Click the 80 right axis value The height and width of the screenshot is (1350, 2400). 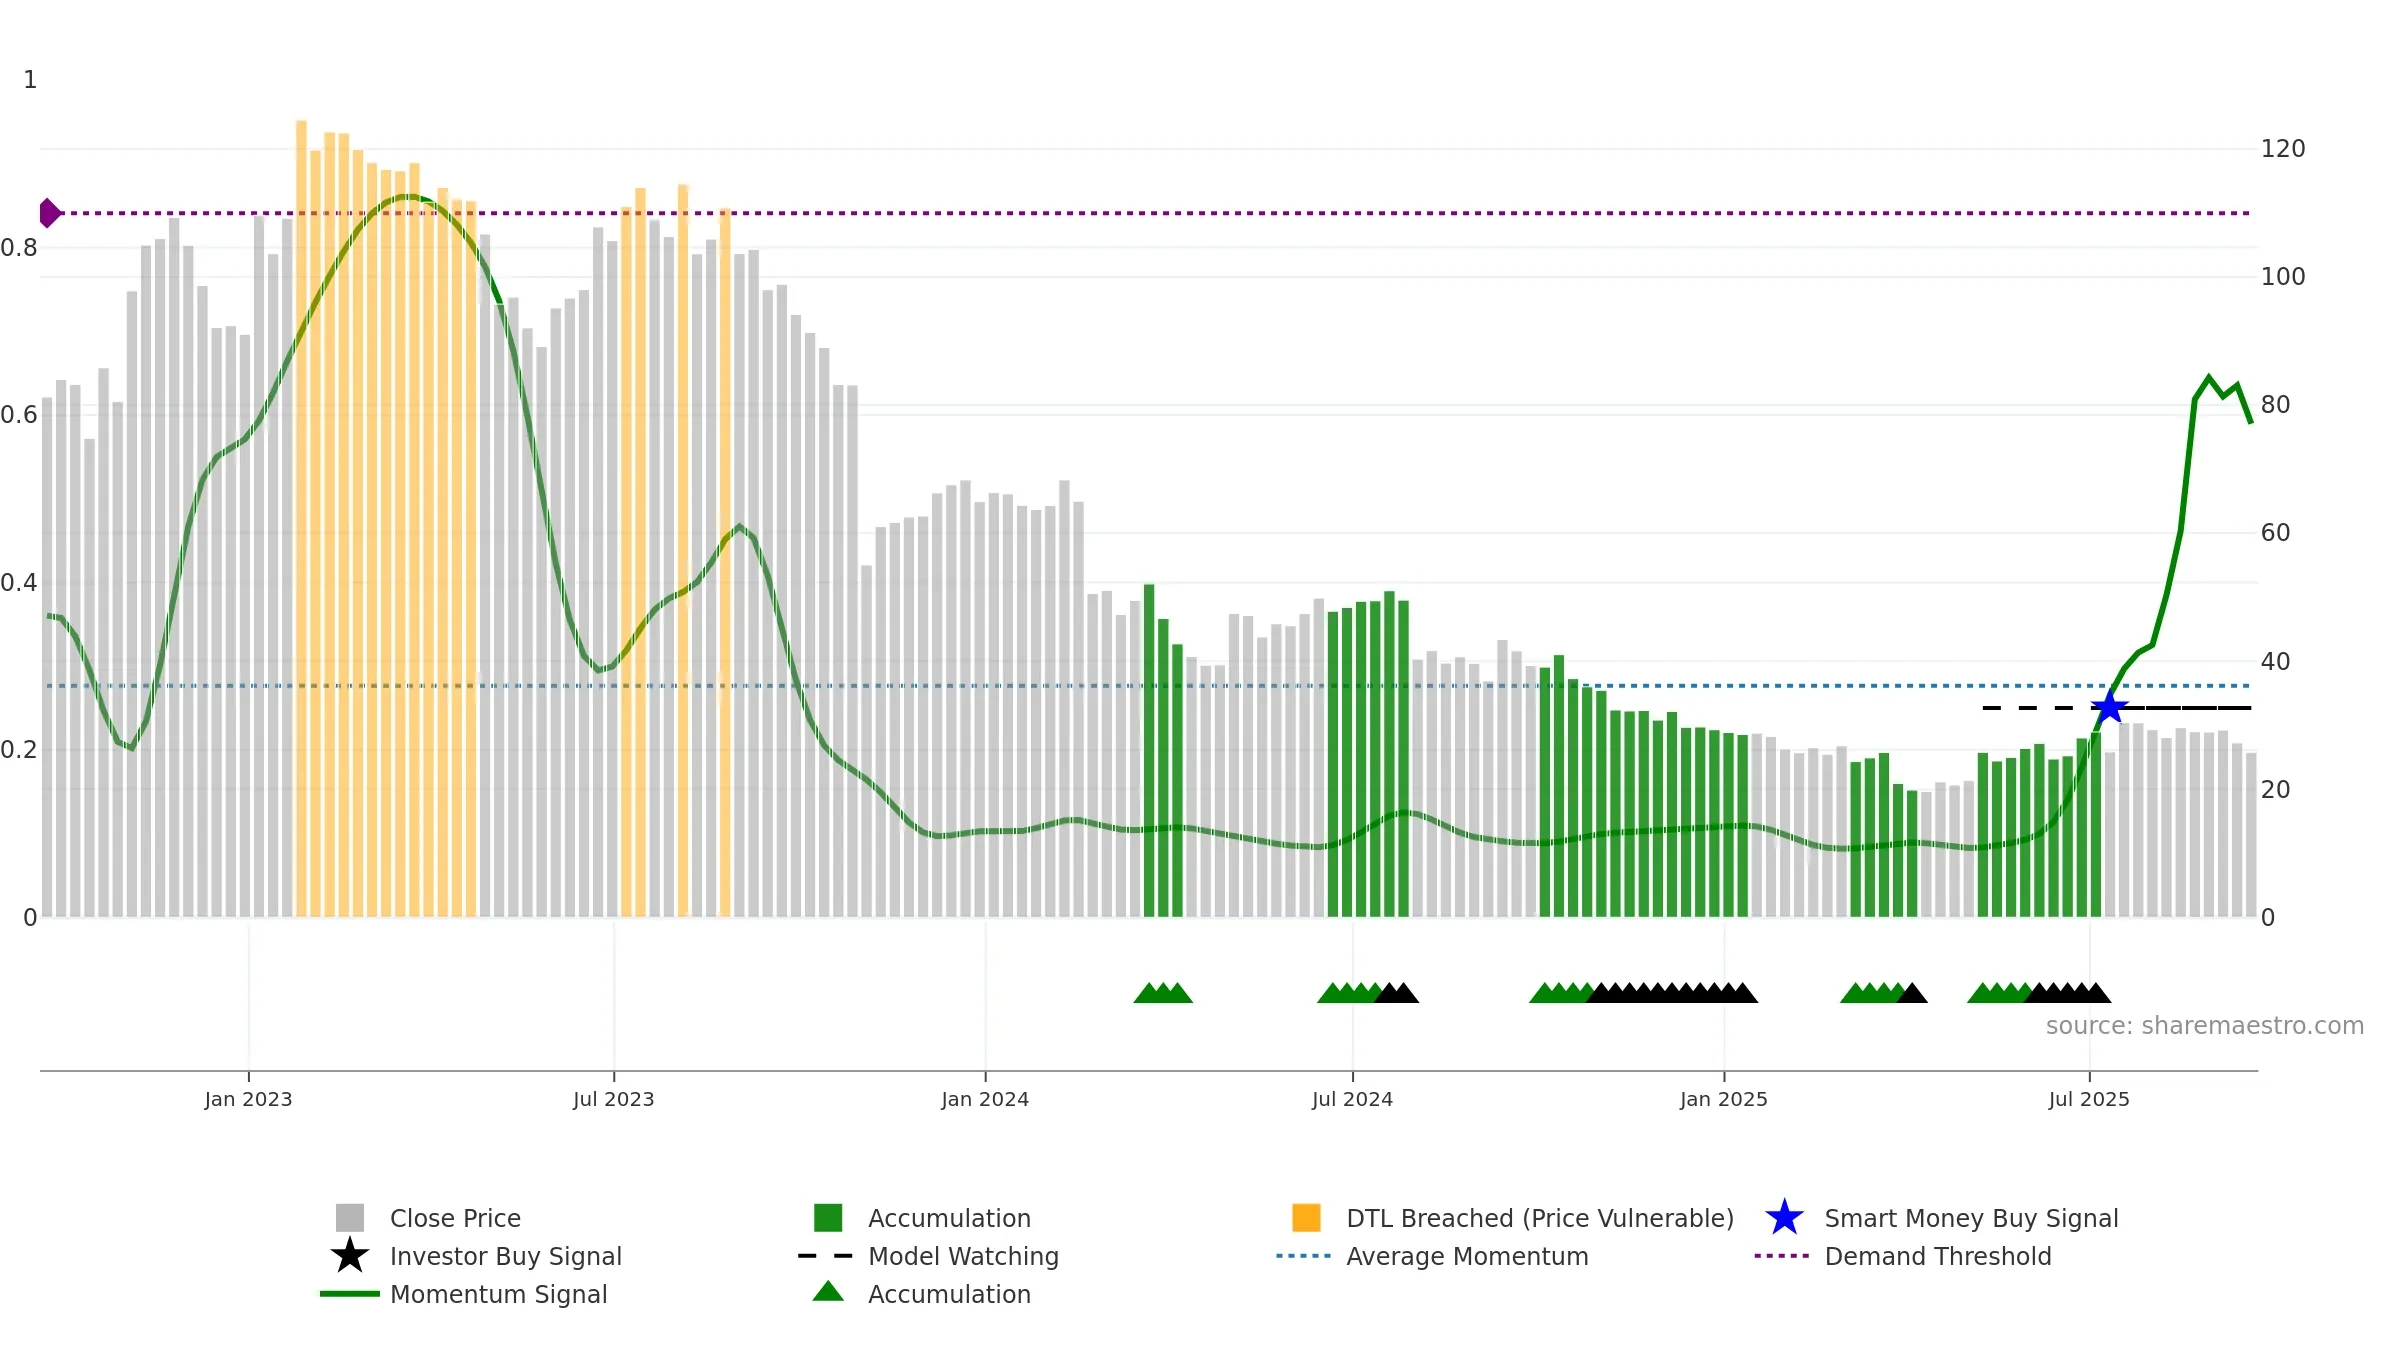click(x=2275, y=405)
